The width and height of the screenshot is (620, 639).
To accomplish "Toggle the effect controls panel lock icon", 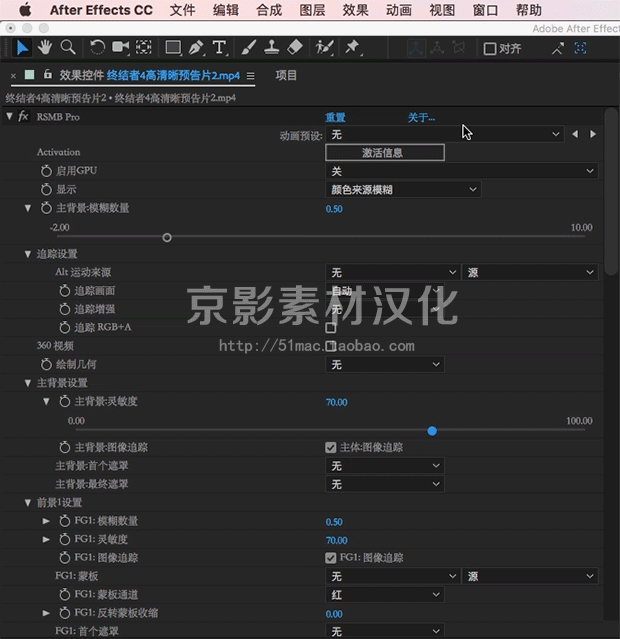I will pos(48,75).
